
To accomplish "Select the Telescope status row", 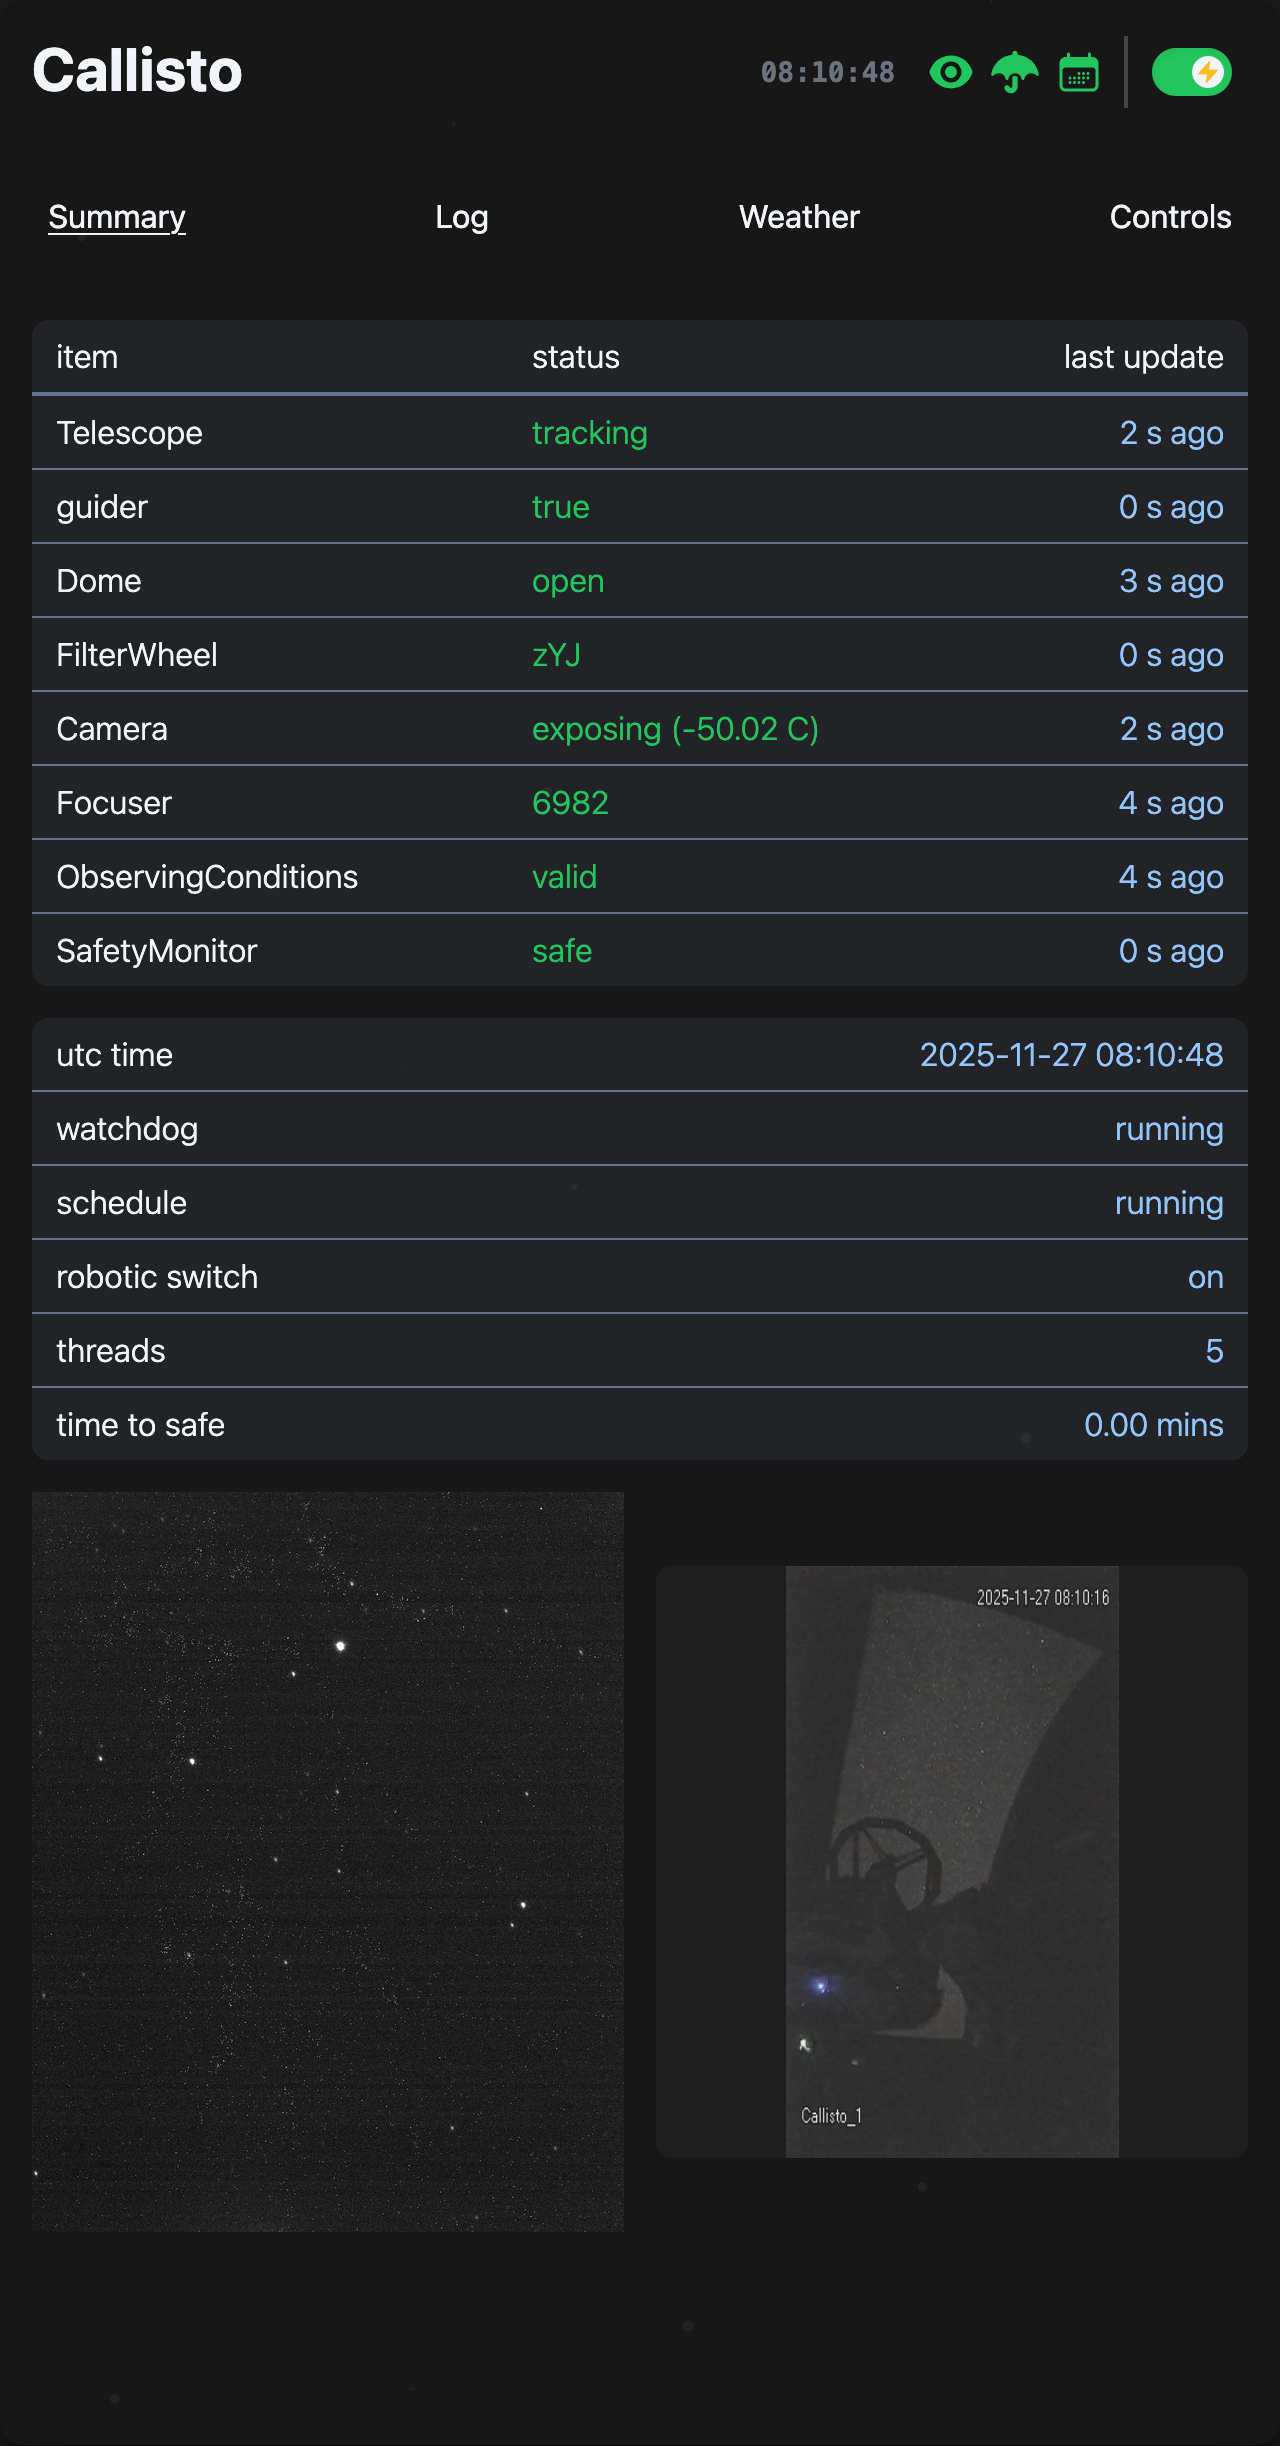I will pyautogui.click(x=640, y=433).
